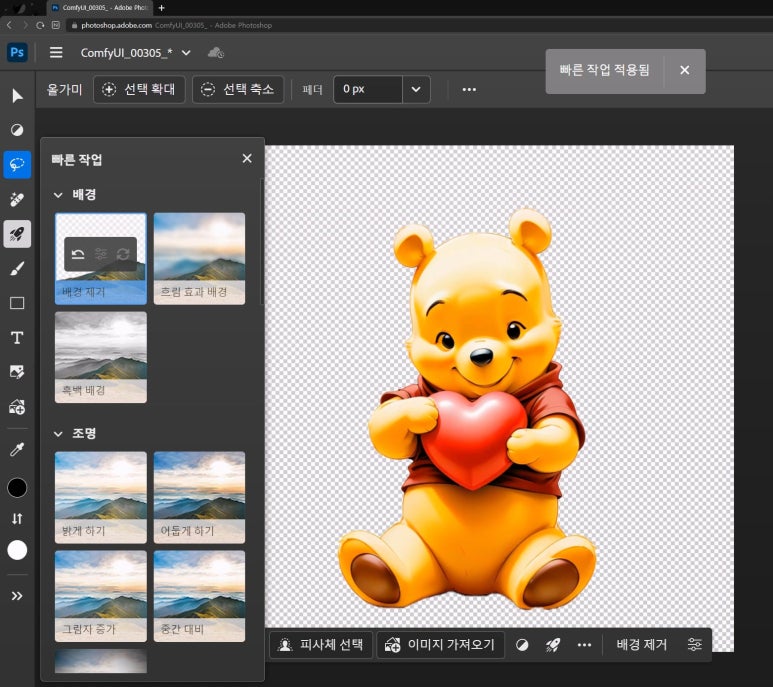Viewport: 773px width, 687px height.
Task: Click 피사체 선택 select subject button
Action: pos(321,645)
